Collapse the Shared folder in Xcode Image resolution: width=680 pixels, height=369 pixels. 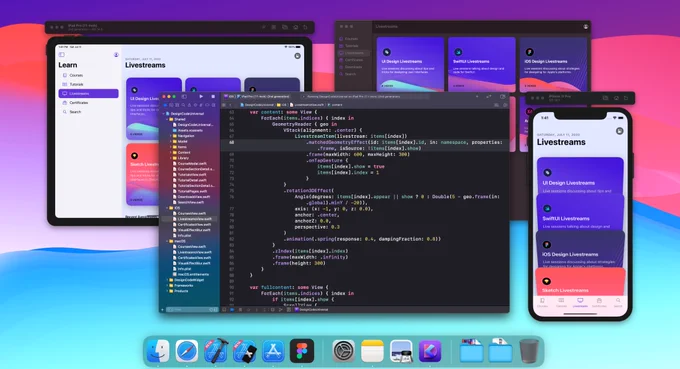(167, 119)
